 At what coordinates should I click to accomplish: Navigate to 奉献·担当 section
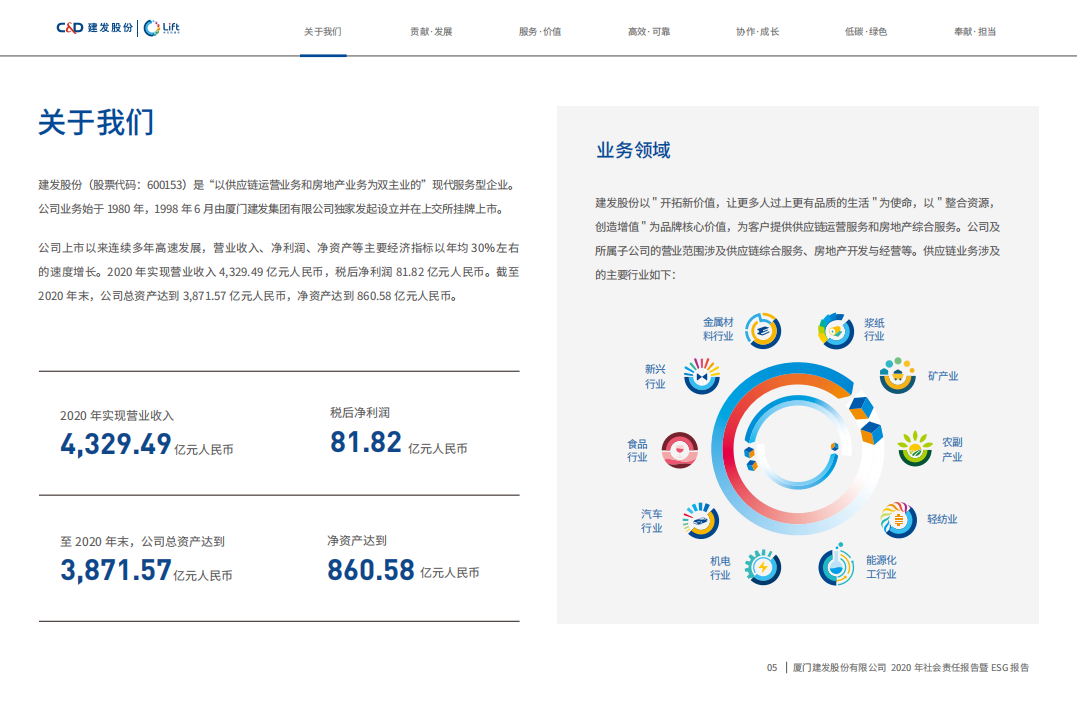[973, 31]
